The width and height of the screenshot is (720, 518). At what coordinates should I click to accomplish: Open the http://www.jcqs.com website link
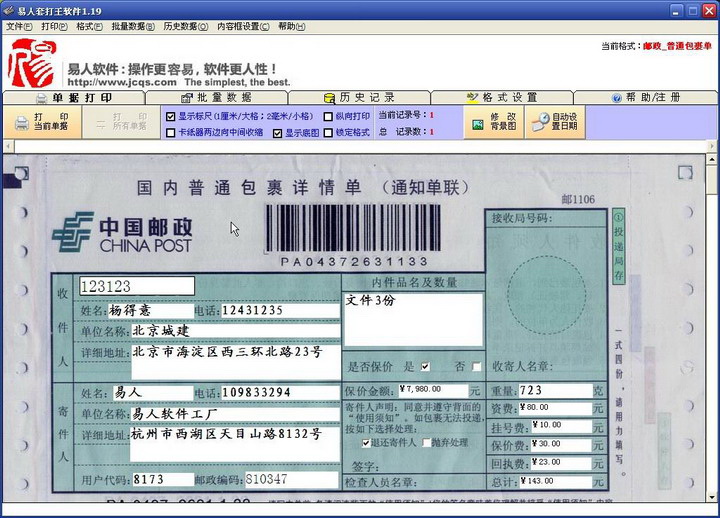122,83
